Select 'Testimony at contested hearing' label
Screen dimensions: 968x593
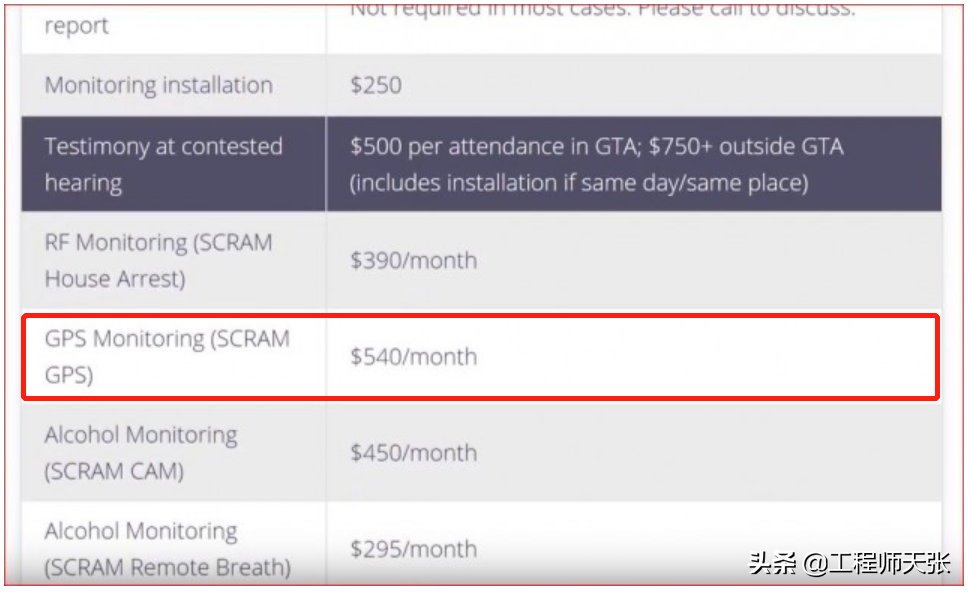tap(163, 164)
